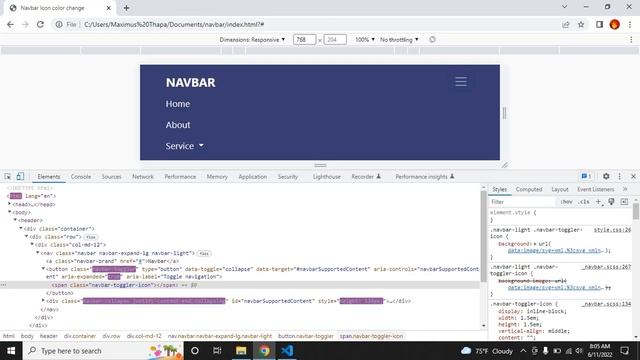This screenshot has height=360, width=640.
Task: Toggle the navbar hamburger menu icon
Action: (461, 82)
